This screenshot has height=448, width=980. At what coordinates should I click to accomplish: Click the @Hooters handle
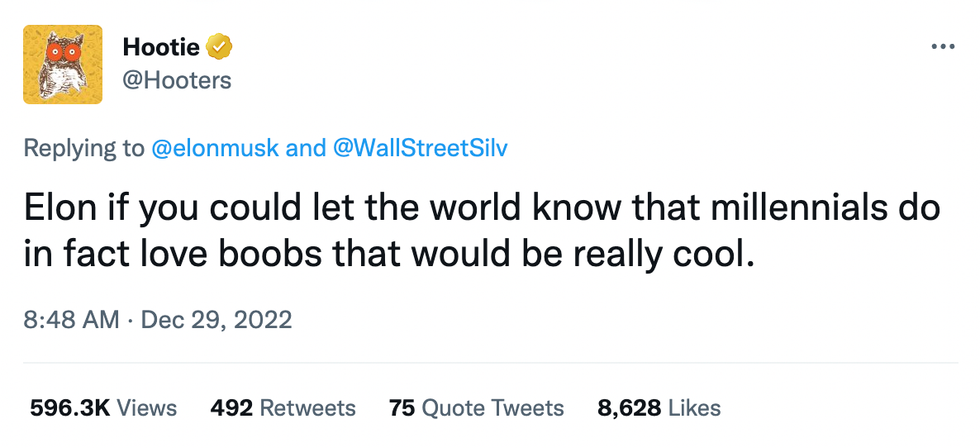pyautogui.click(x=176, y=81)
